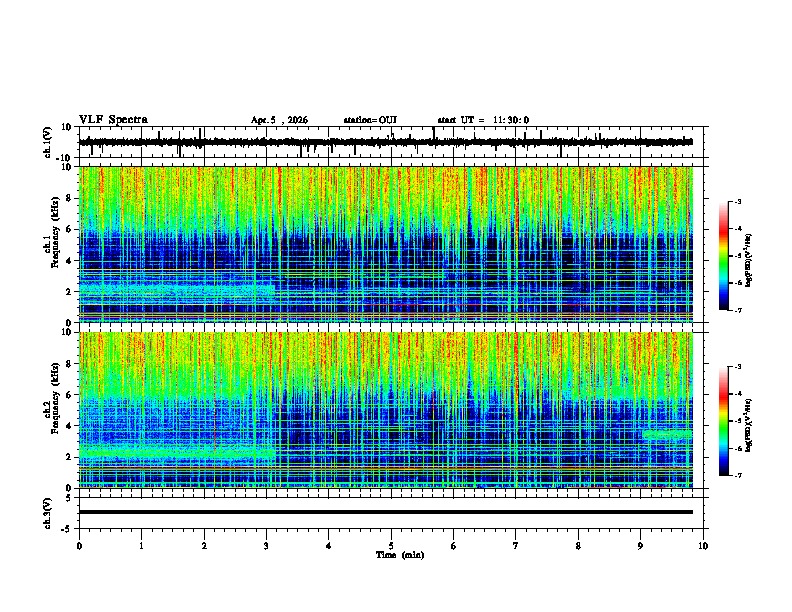Click the "8" kHz tick on ch.1 spectrogram

pos(69,198)
